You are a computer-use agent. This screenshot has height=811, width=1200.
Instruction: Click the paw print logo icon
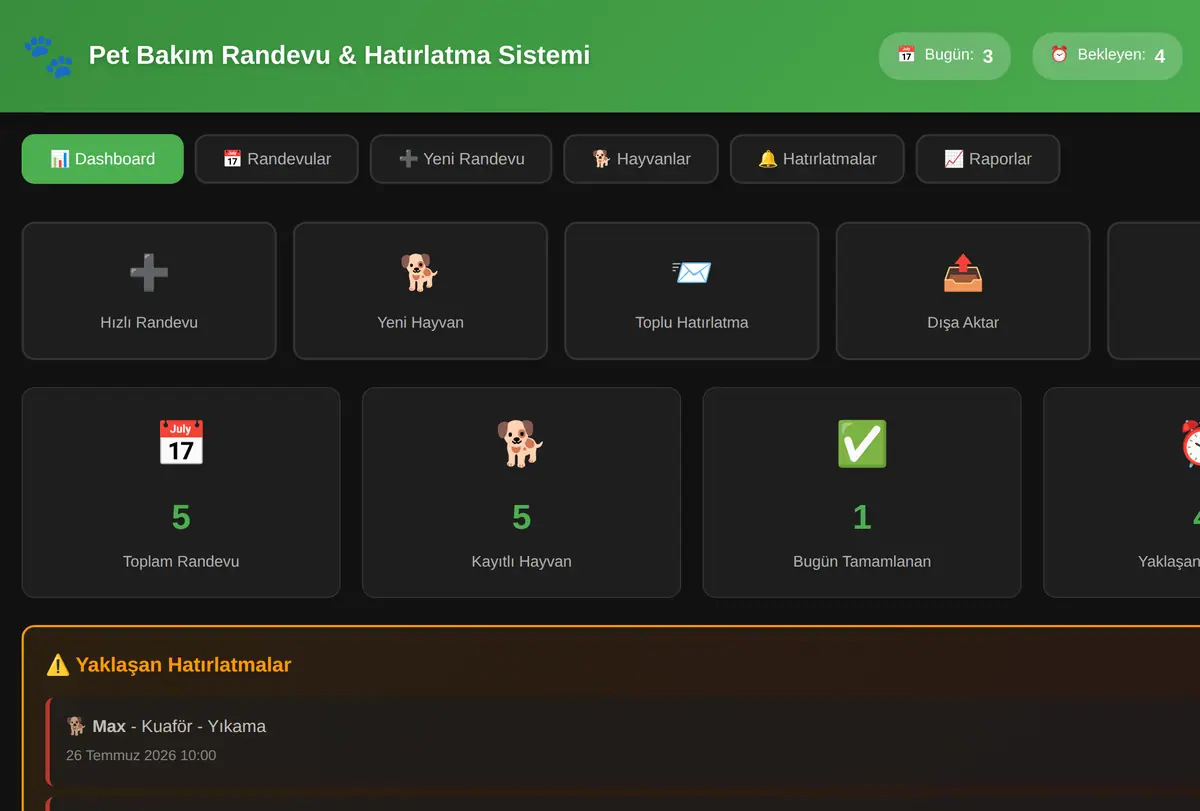pos(48,57)
